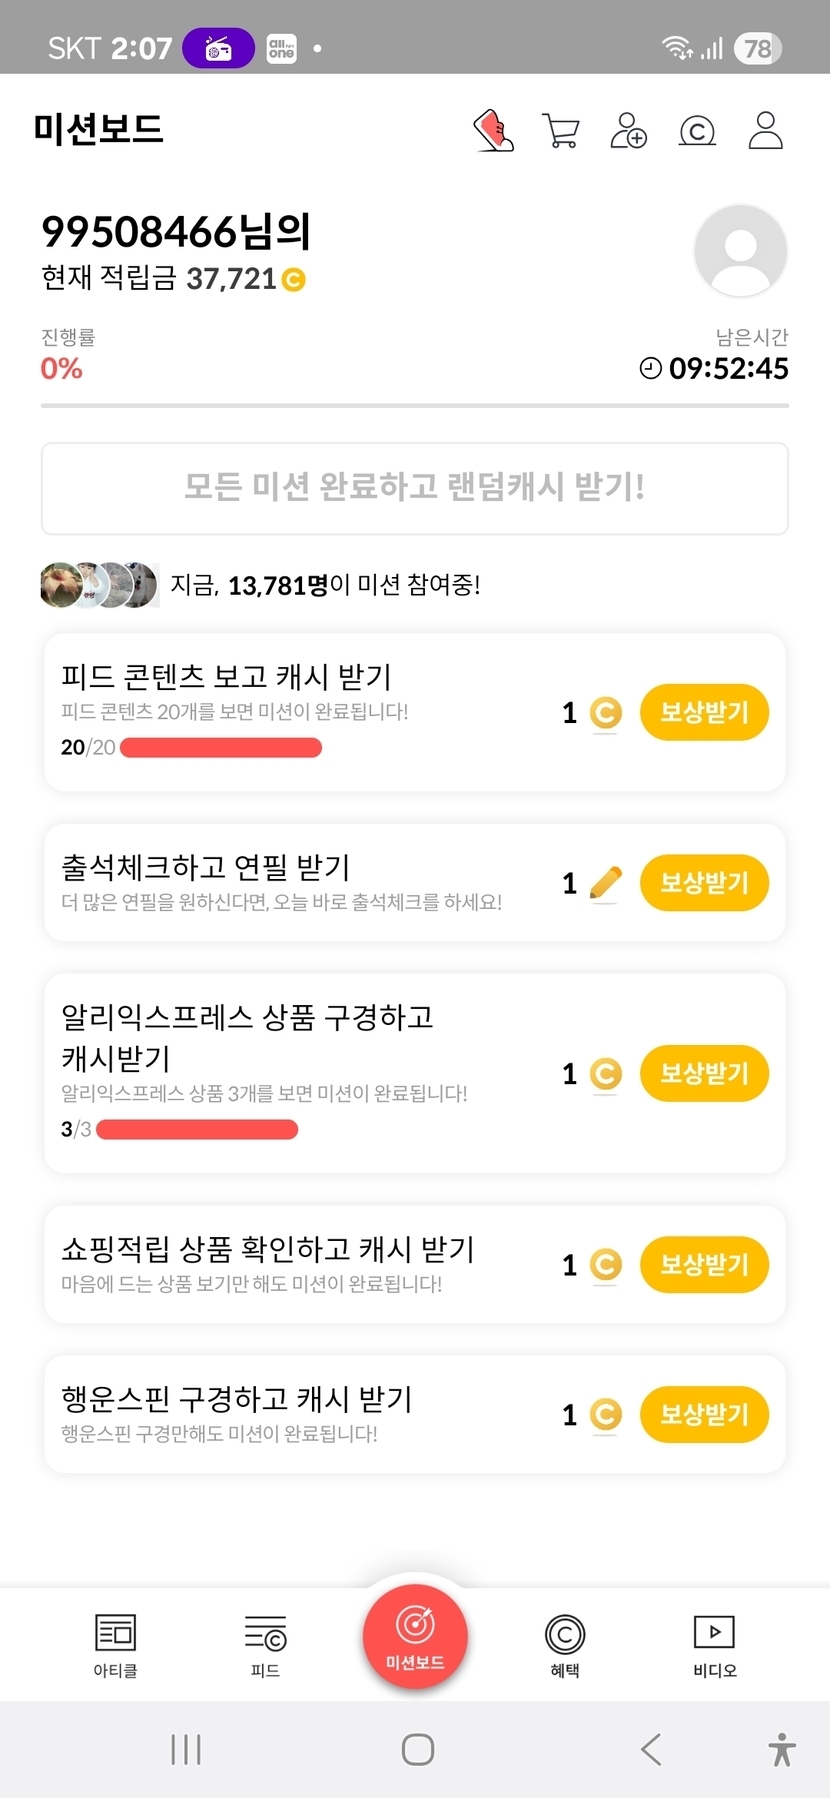830x1798 pixels.
Task: Open the my profile icon in header
Action: (x=765, y=130)
